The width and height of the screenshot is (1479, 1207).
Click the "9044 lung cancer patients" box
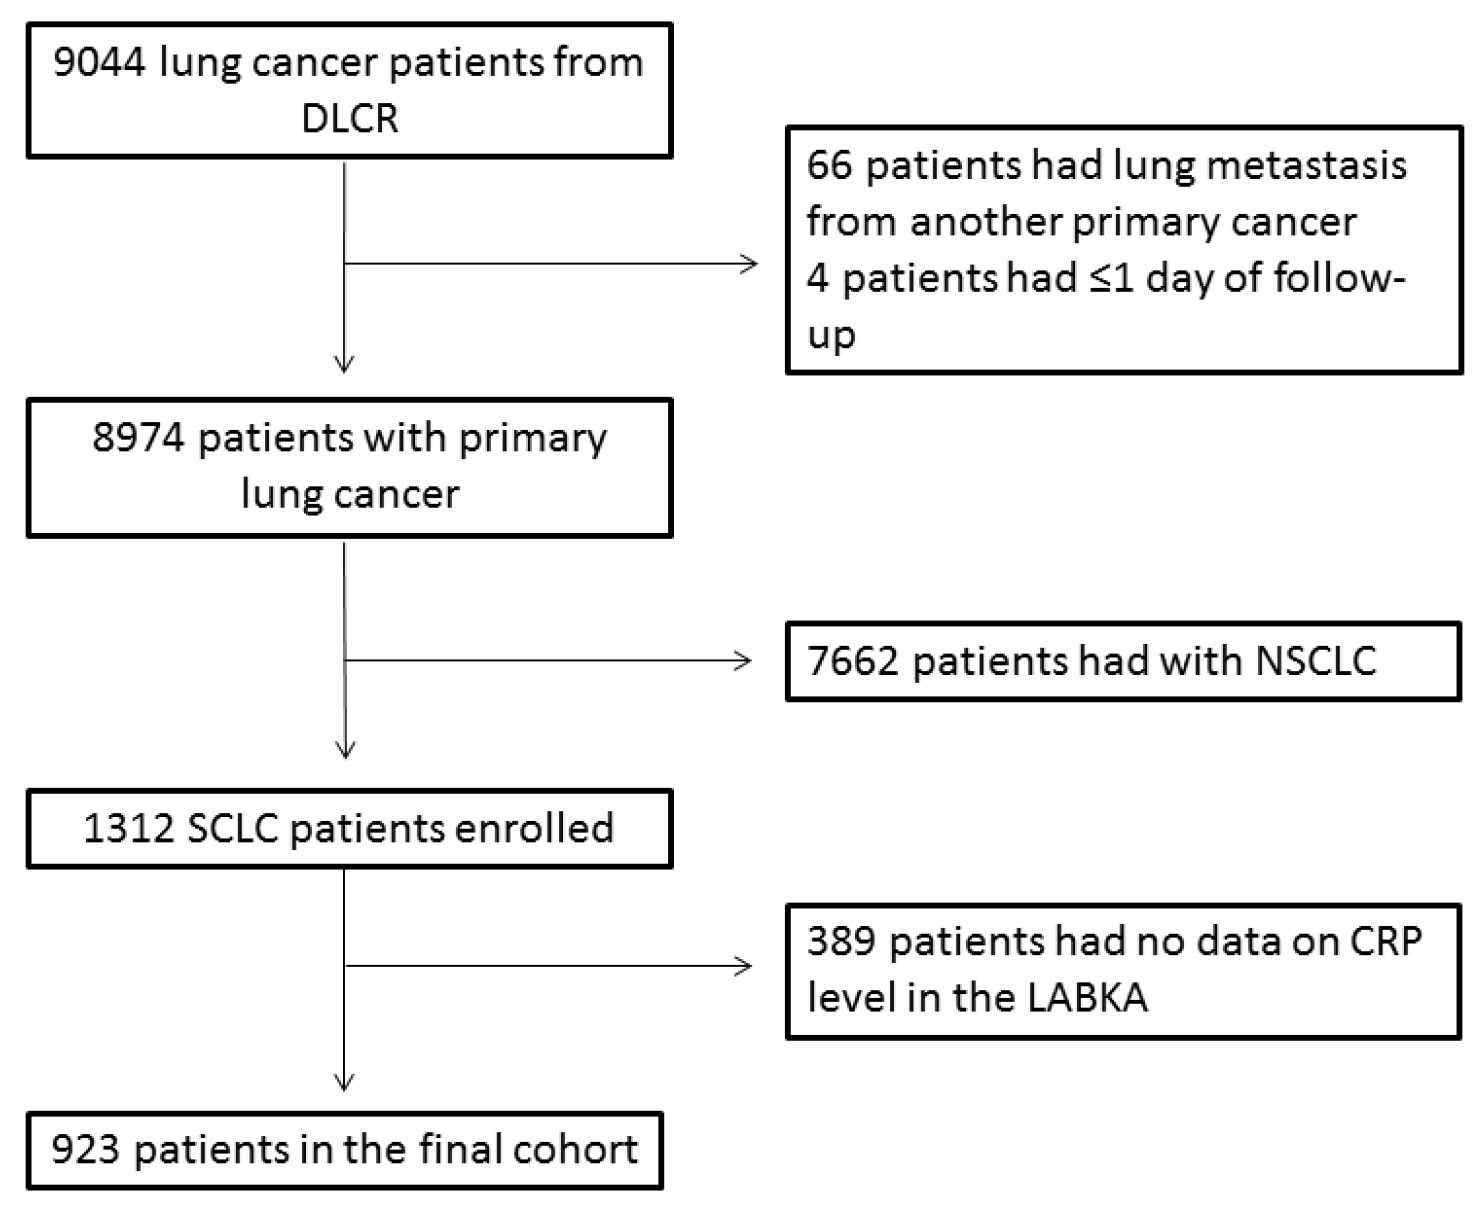coord(349,91)
